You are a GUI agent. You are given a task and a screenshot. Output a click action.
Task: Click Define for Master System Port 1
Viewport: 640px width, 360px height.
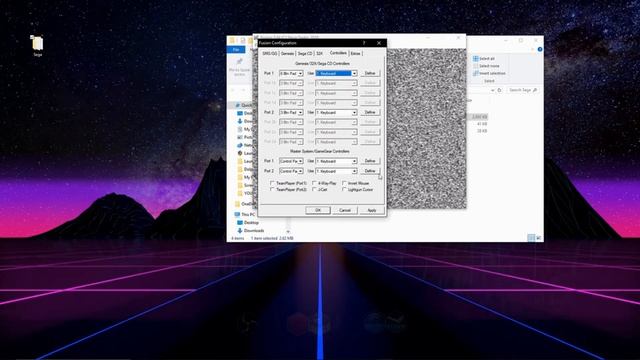pyautogui.click(x=370, y=161)
